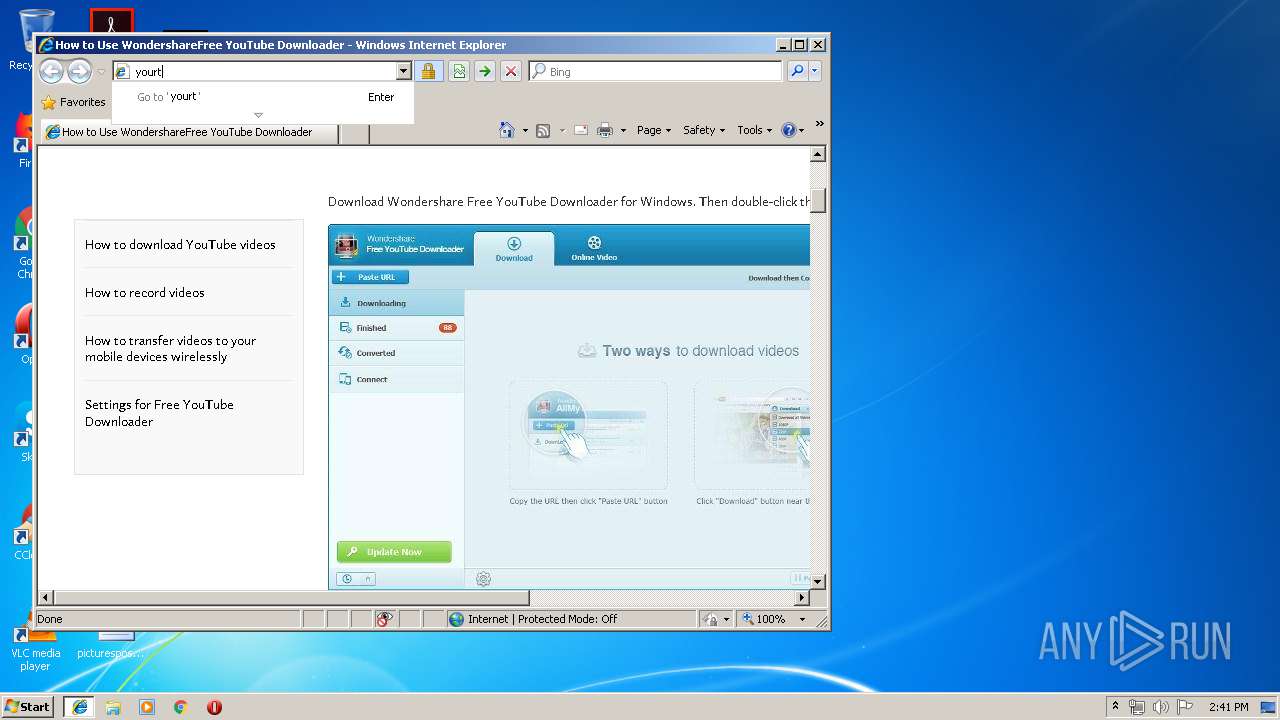Open How to download YouTube videos

180,244
